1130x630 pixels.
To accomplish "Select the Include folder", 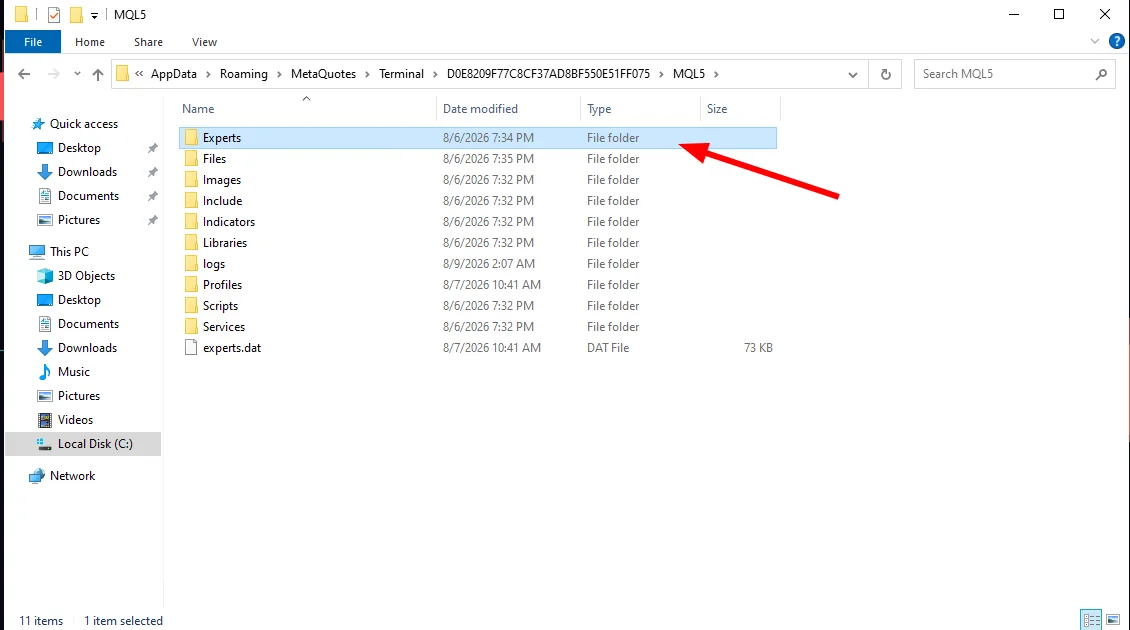I will point(478,200).
